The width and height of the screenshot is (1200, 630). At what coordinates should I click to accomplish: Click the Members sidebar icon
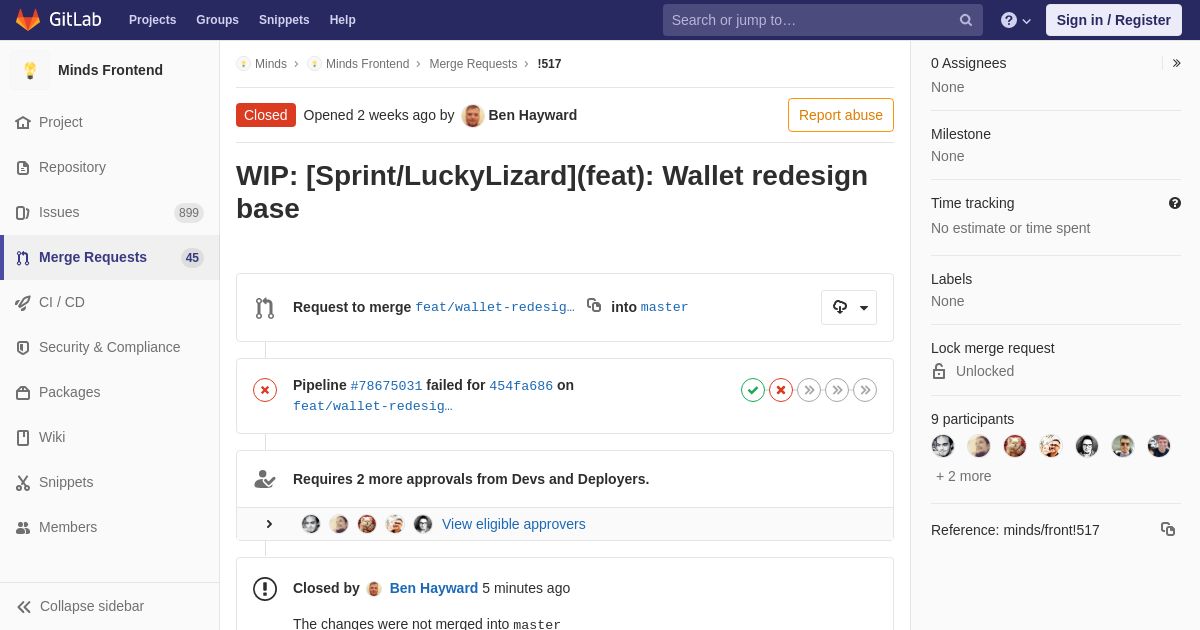pos(23,528)
